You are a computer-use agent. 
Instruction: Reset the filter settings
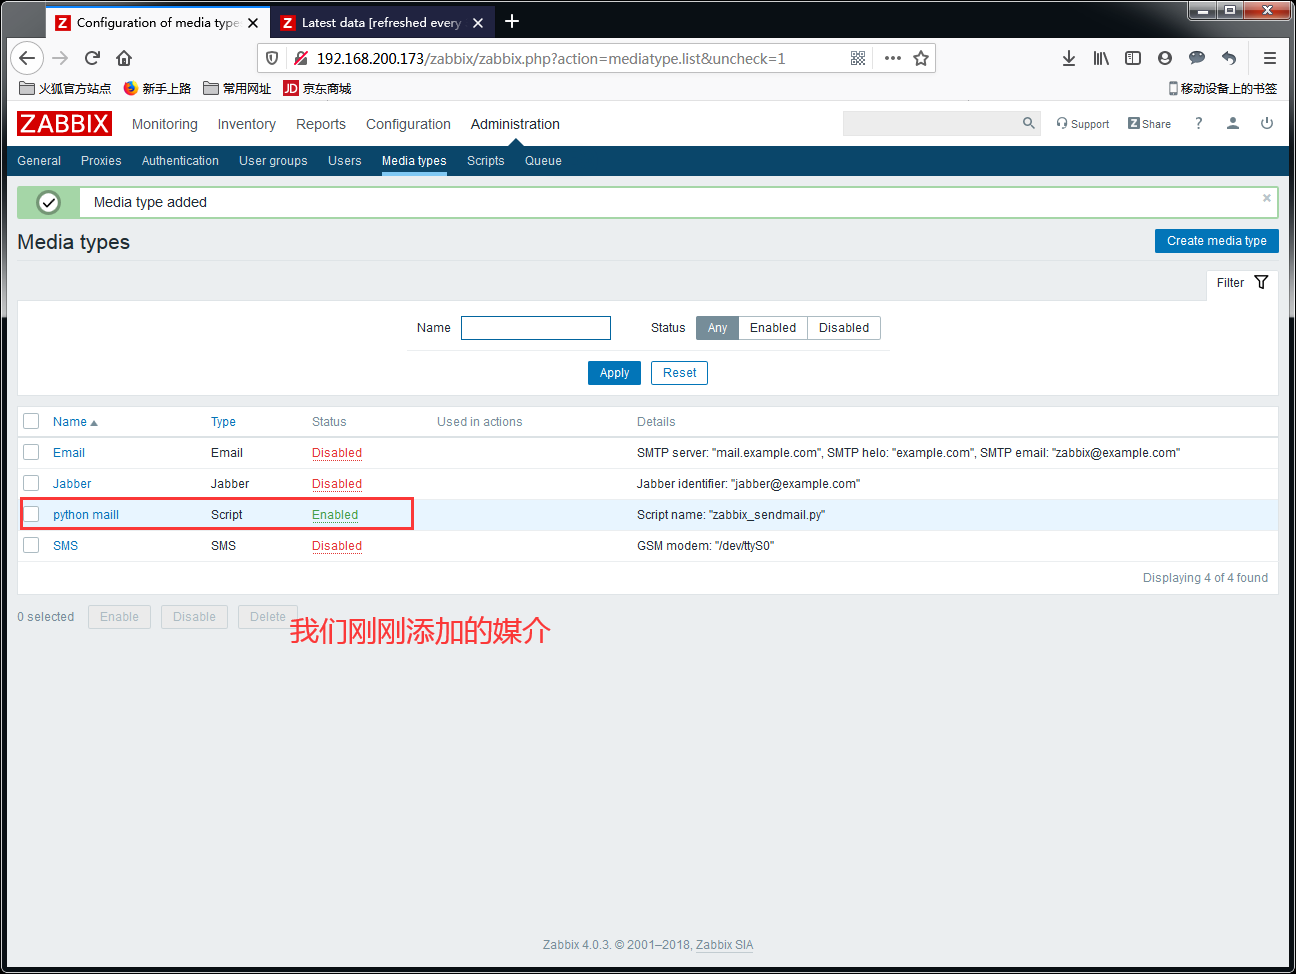pos(680,373)
